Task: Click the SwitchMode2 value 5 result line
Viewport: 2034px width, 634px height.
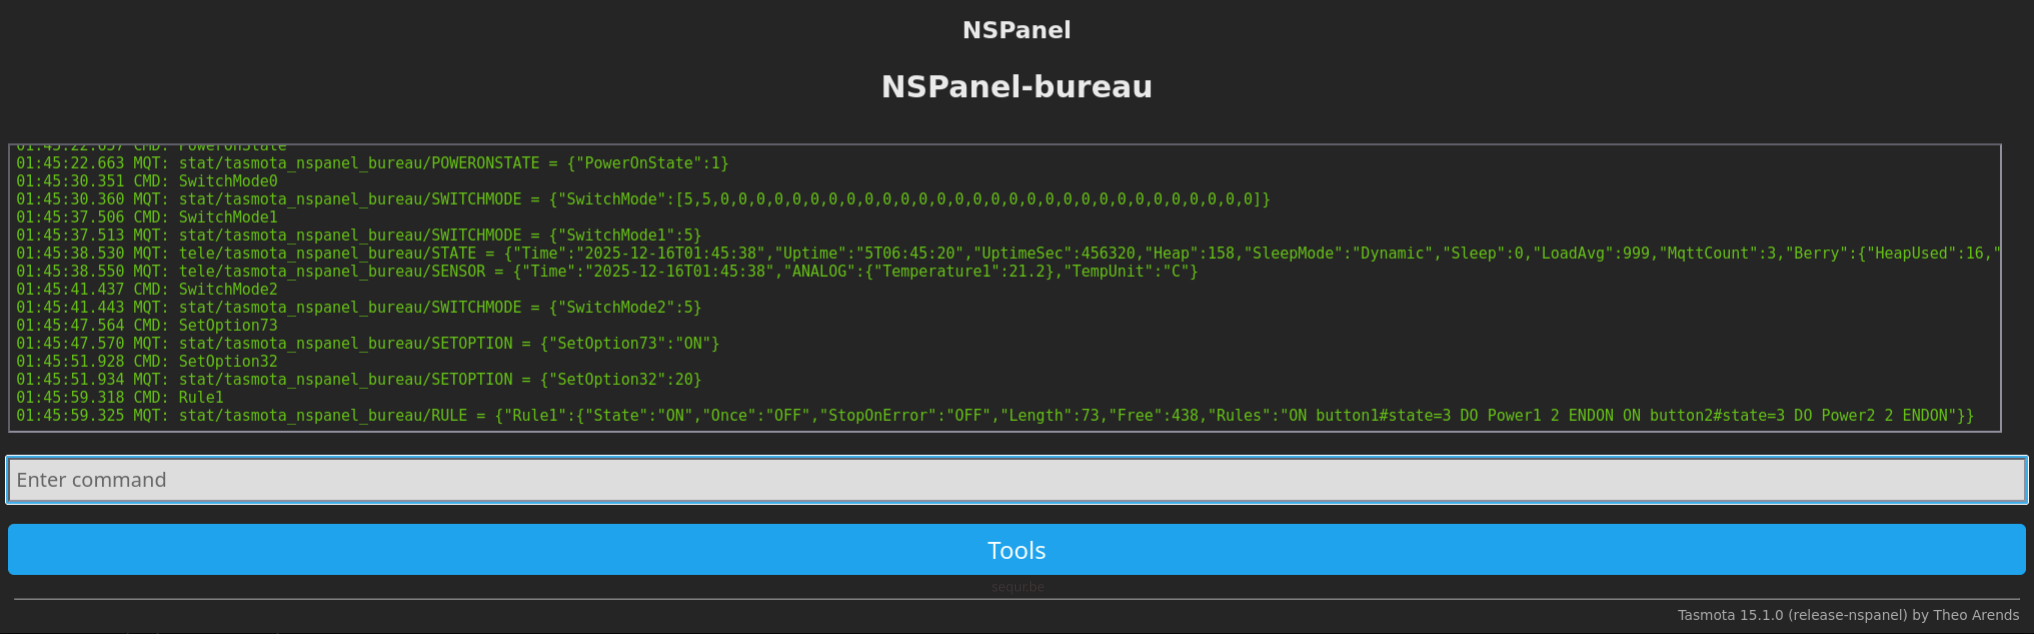Action: click(358, 307)
